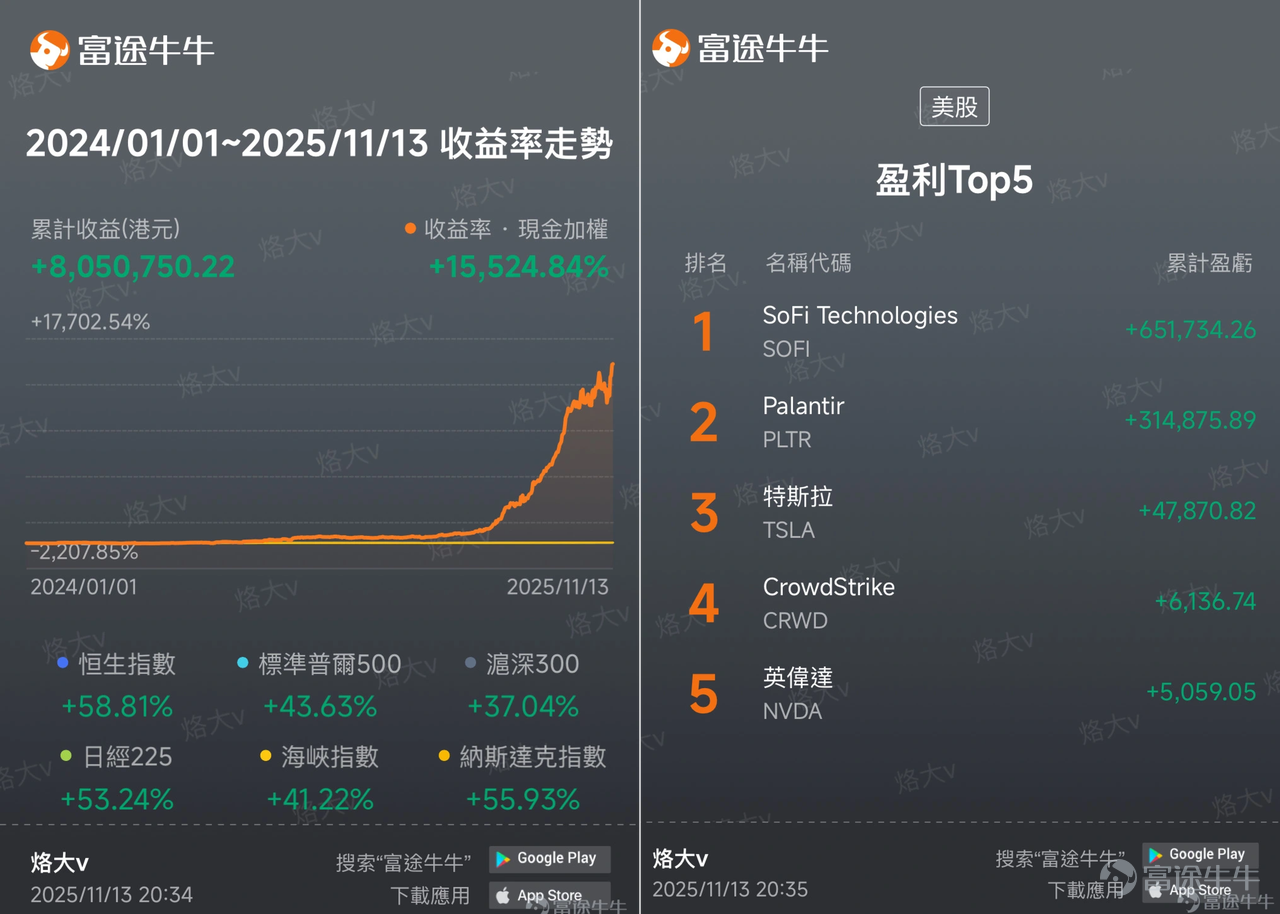The width and height of the screenshot is (1280, 914).
Task: Click the gray 滬深300 legend dot
Action: 470,663
